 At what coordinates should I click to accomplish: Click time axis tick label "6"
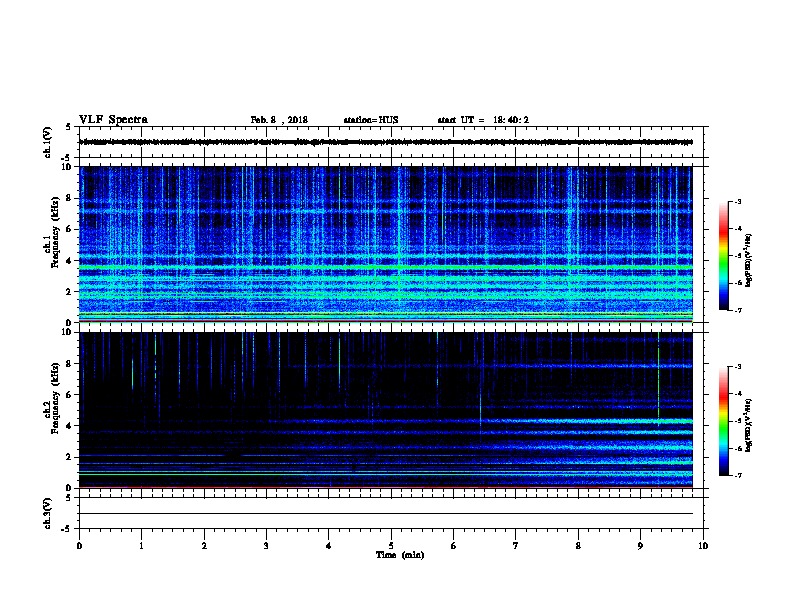click(x=454, y=546)
